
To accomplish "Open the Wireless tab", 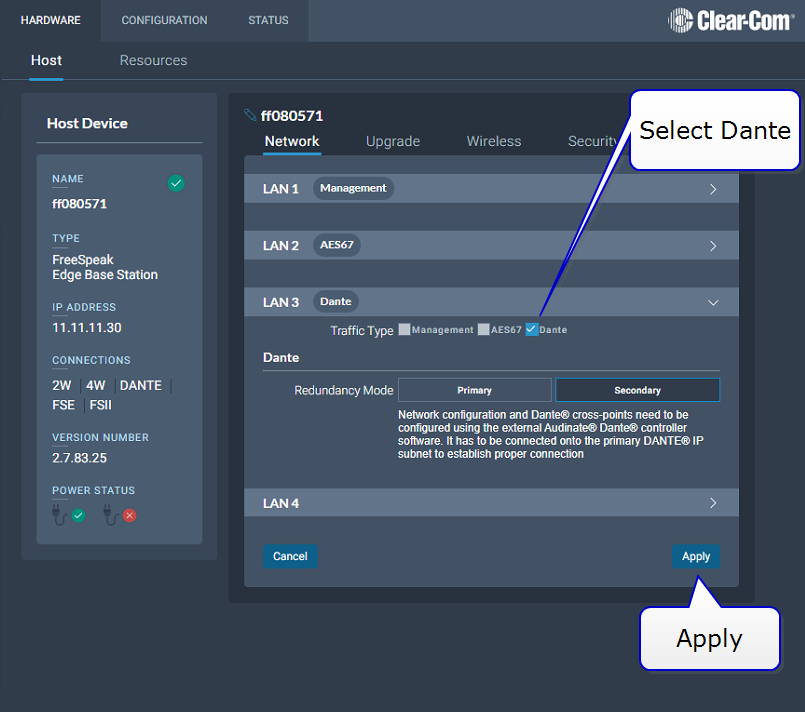I will click(x=493, y=142).
